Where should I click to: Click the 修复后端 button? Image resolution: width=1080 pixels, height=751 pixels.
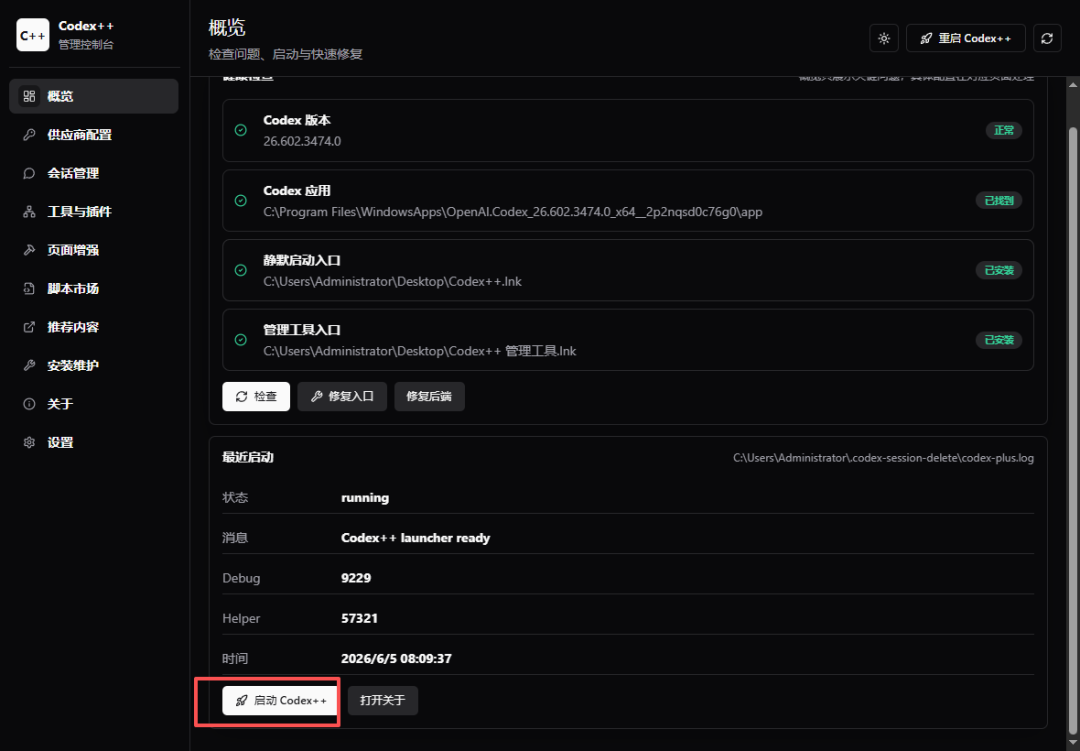[x=429, y=397]
